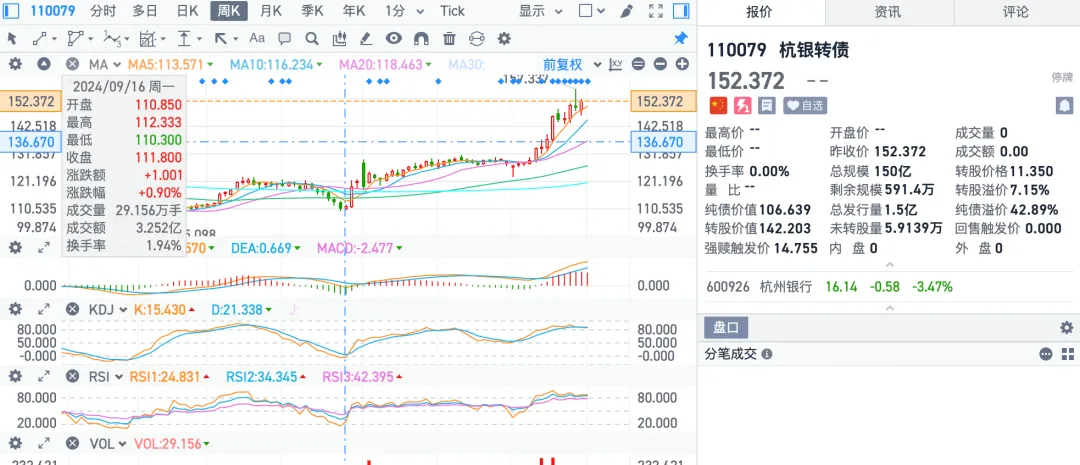
Task: Open the 盘口 settings gear
Action: 1067,327
